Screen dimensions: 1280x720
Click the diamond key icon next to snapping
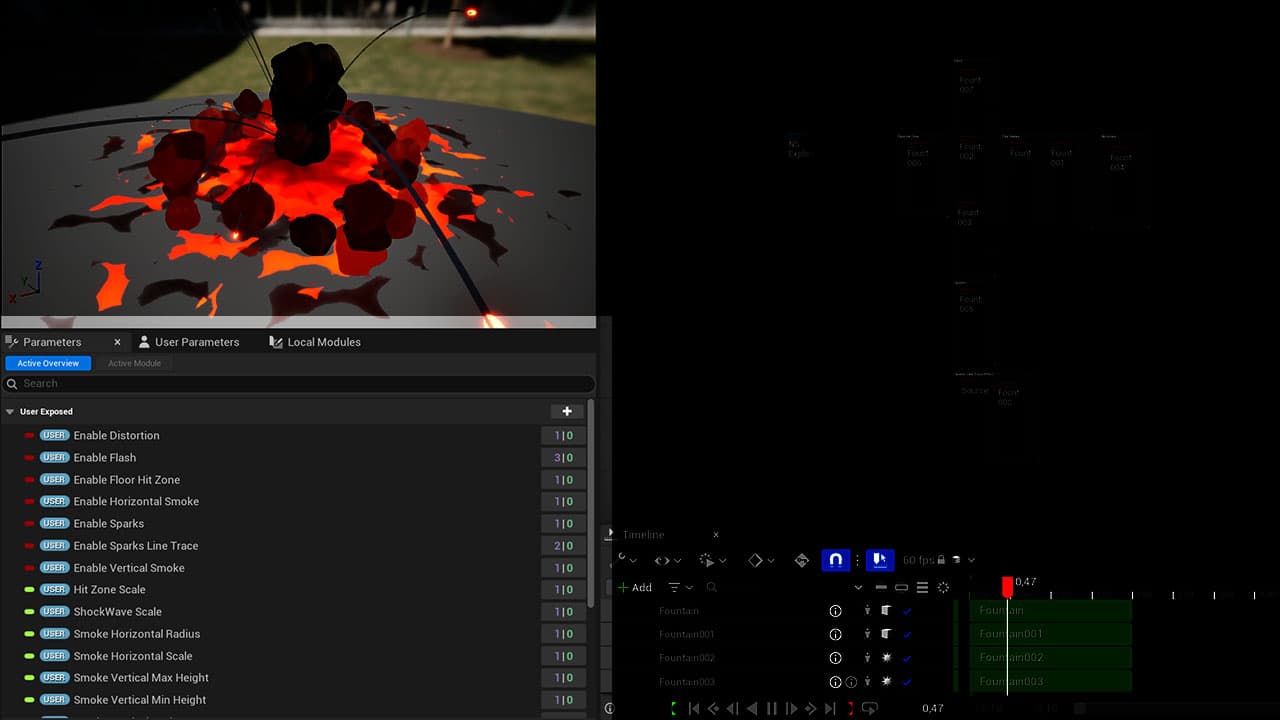pos(801,560)
